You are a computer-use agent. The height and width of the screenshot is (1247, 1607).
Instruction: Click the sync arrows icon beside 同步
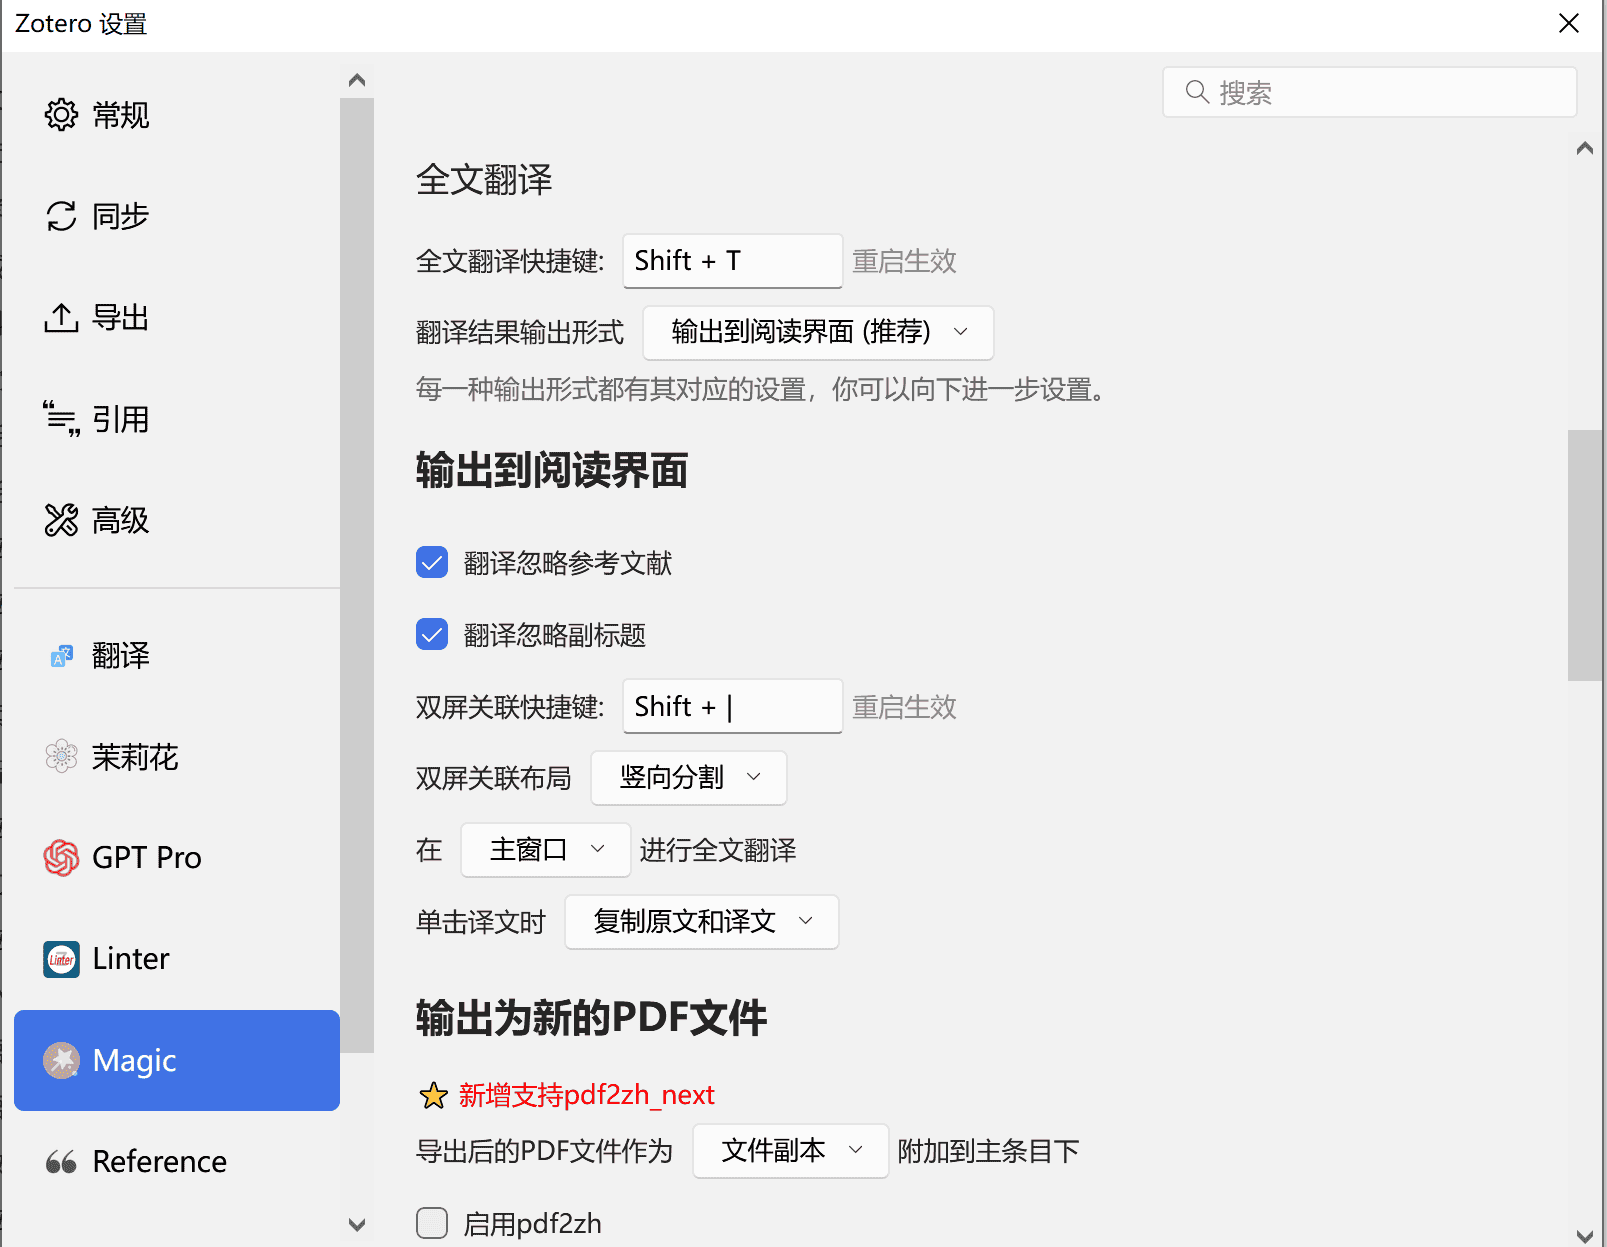[61, 216]
